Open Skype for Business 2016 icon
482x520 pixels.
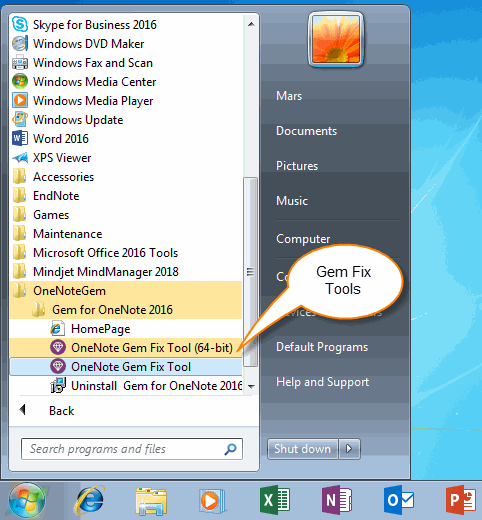coord(20,25)
